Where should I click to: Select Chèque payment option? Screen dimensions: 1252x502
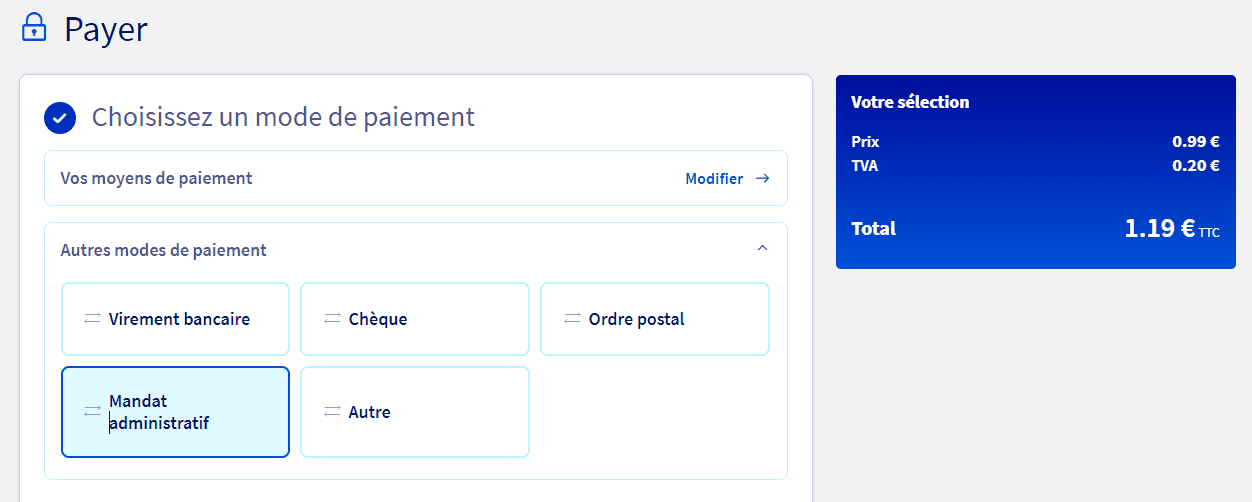tap(415, 319)
